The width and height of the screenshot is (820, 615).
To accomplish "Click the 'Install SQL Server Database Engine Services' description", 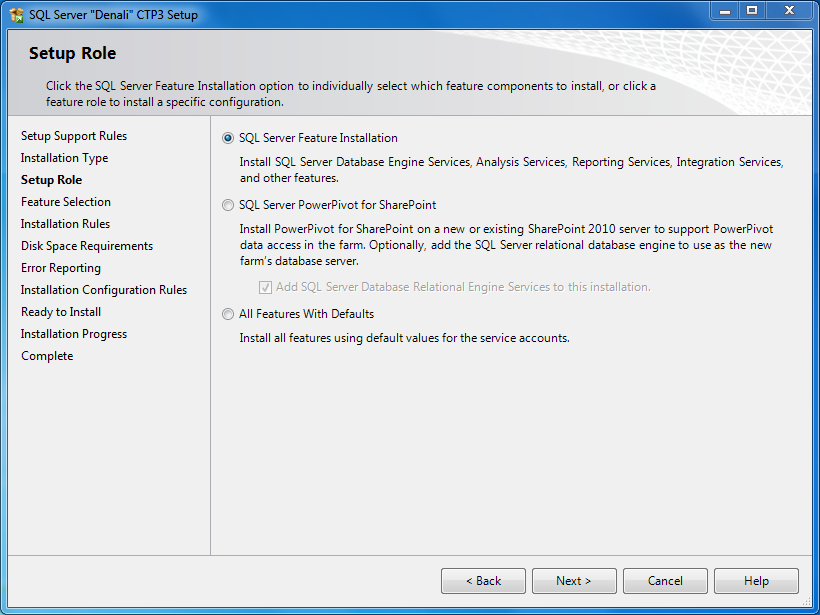I will (511, 170).
